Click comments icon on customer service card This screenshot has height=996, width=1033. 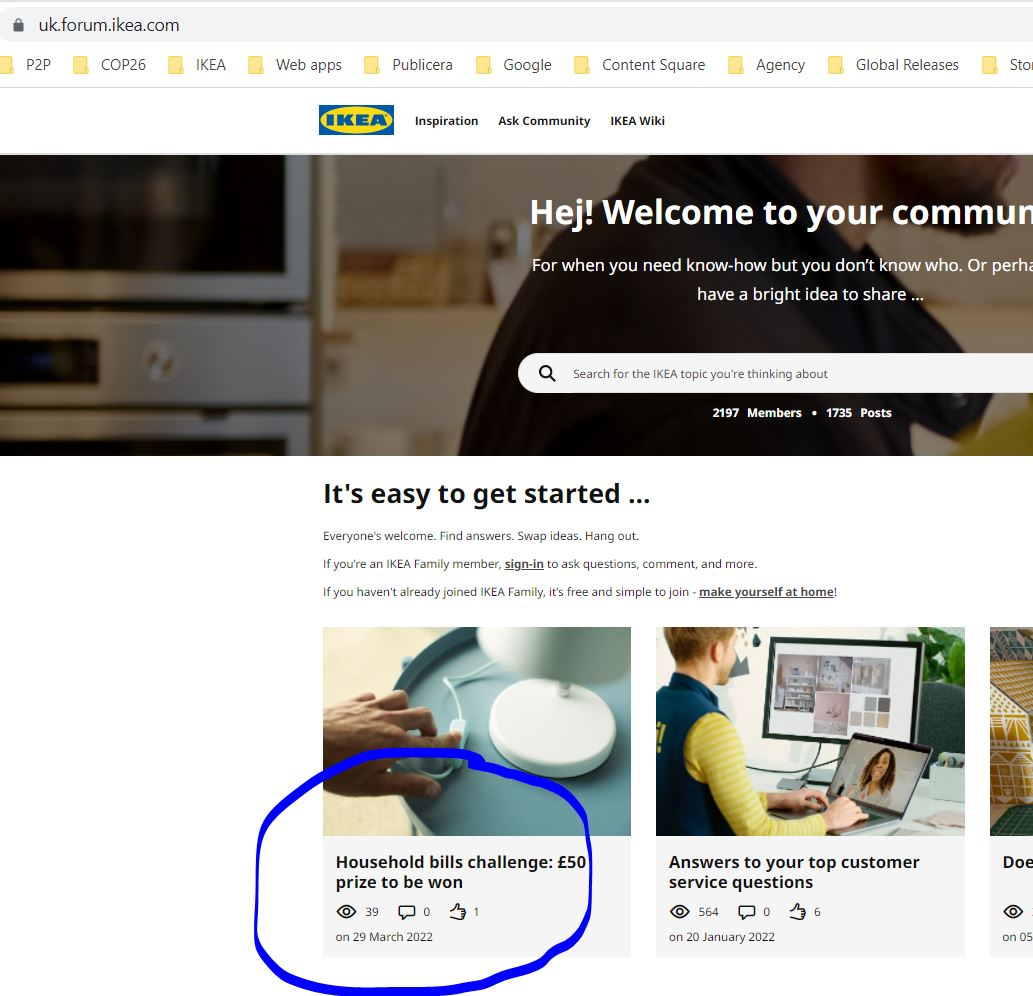tap(746, 912)
